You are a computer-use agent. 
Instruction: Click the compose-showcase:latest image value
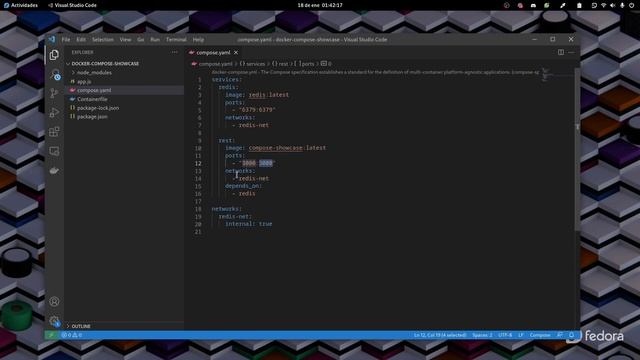287,148
